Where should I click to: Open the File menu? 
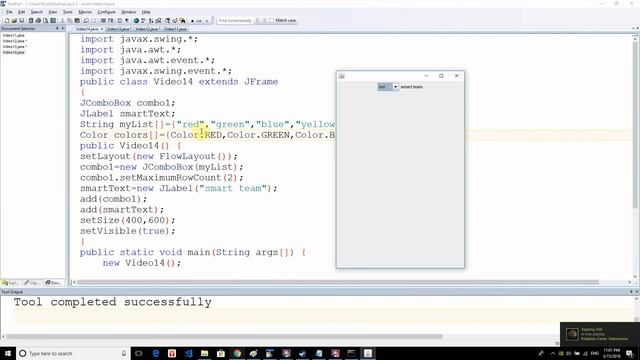(9, 12)
